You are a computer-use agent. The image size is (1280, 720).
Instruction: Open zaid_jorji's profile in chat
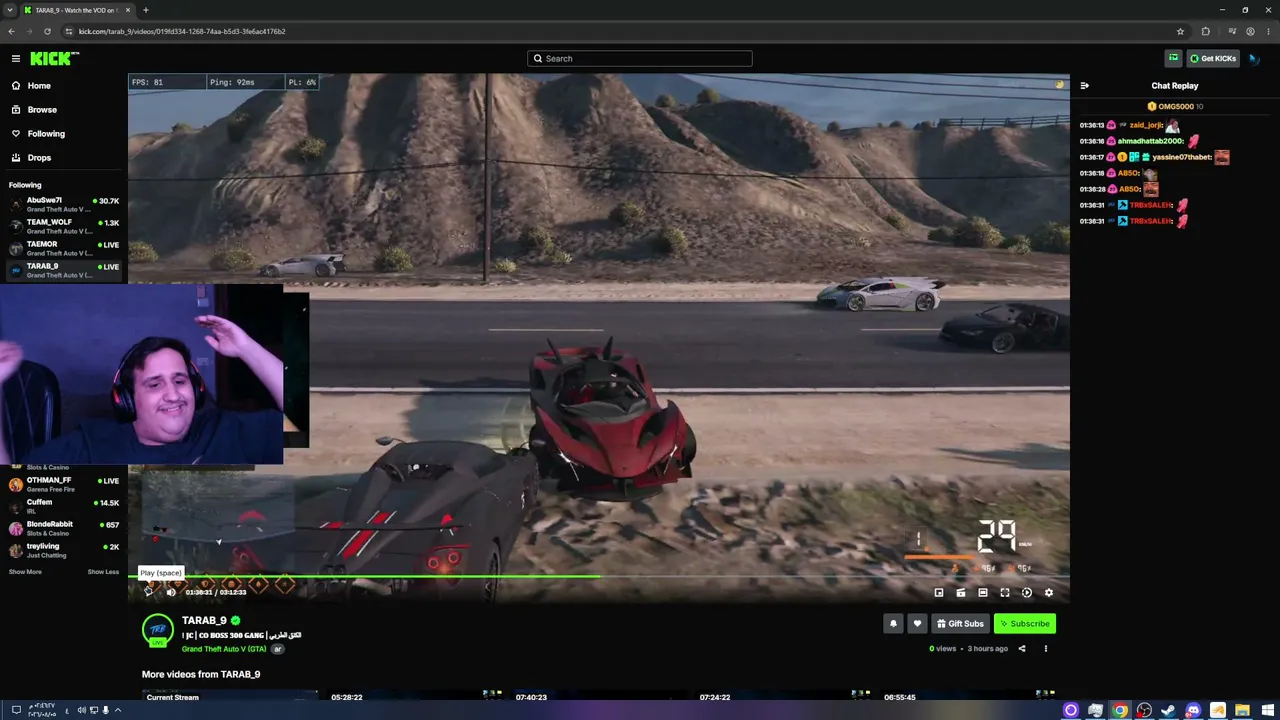pos(1146,126)
